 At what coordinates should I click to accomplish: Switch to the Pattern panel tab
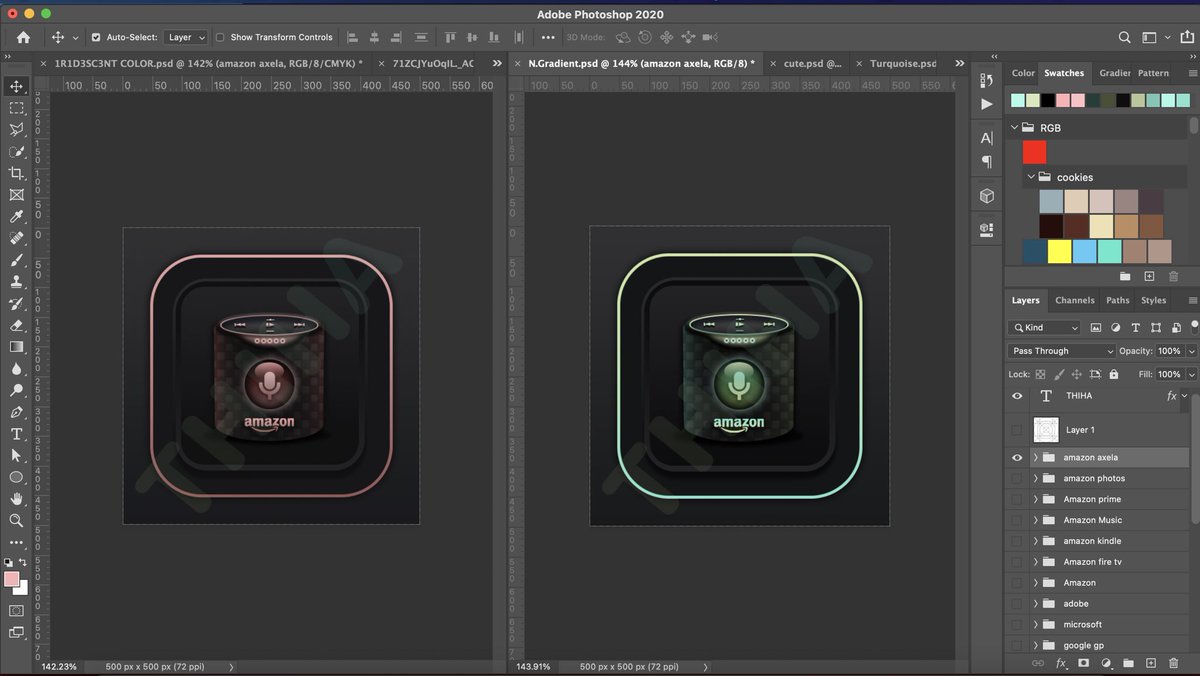pyautogui.click(x=1153, y=73)
